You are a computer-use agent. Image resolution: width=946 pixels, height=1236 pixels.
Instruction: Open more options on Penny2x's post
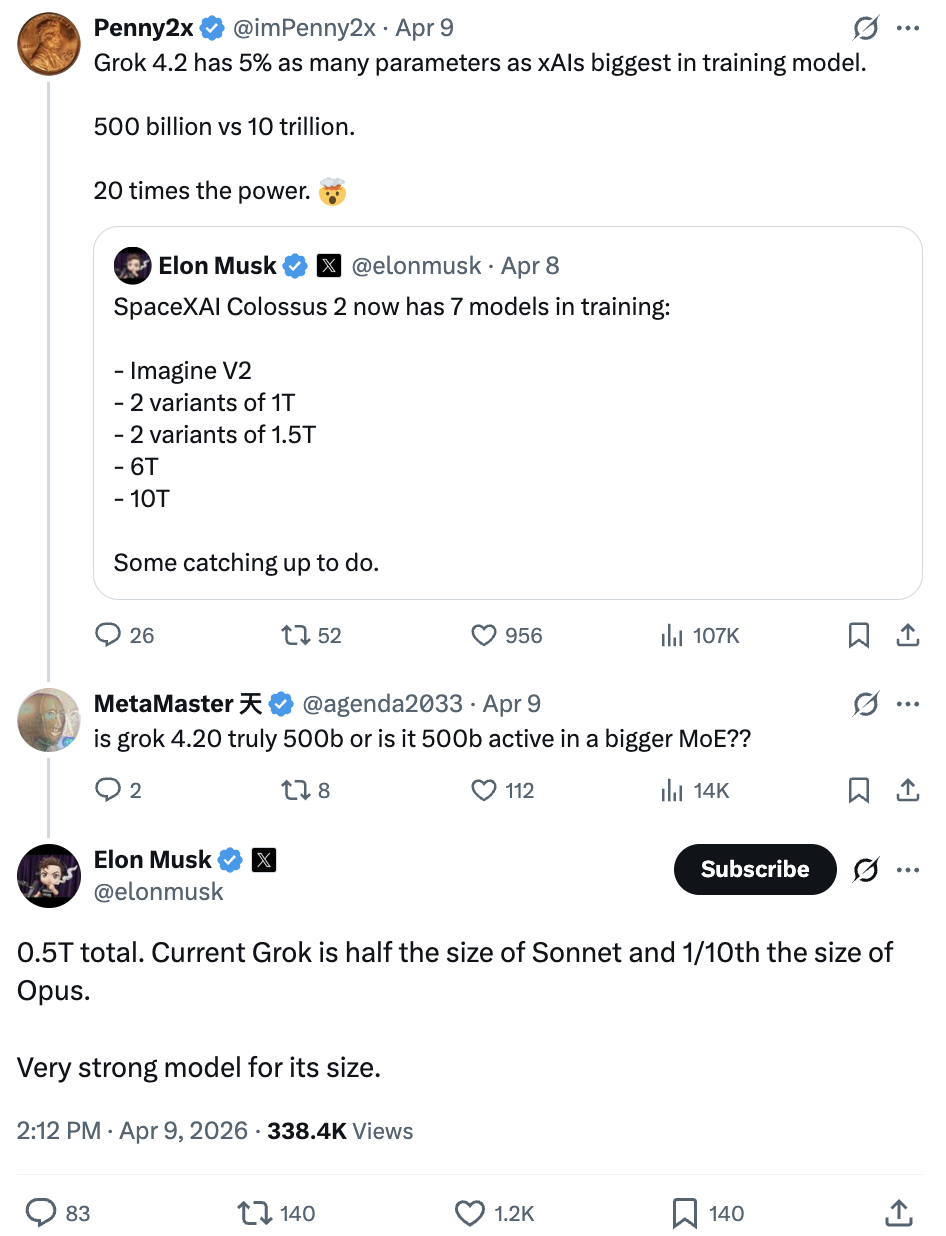coord(908,29)
